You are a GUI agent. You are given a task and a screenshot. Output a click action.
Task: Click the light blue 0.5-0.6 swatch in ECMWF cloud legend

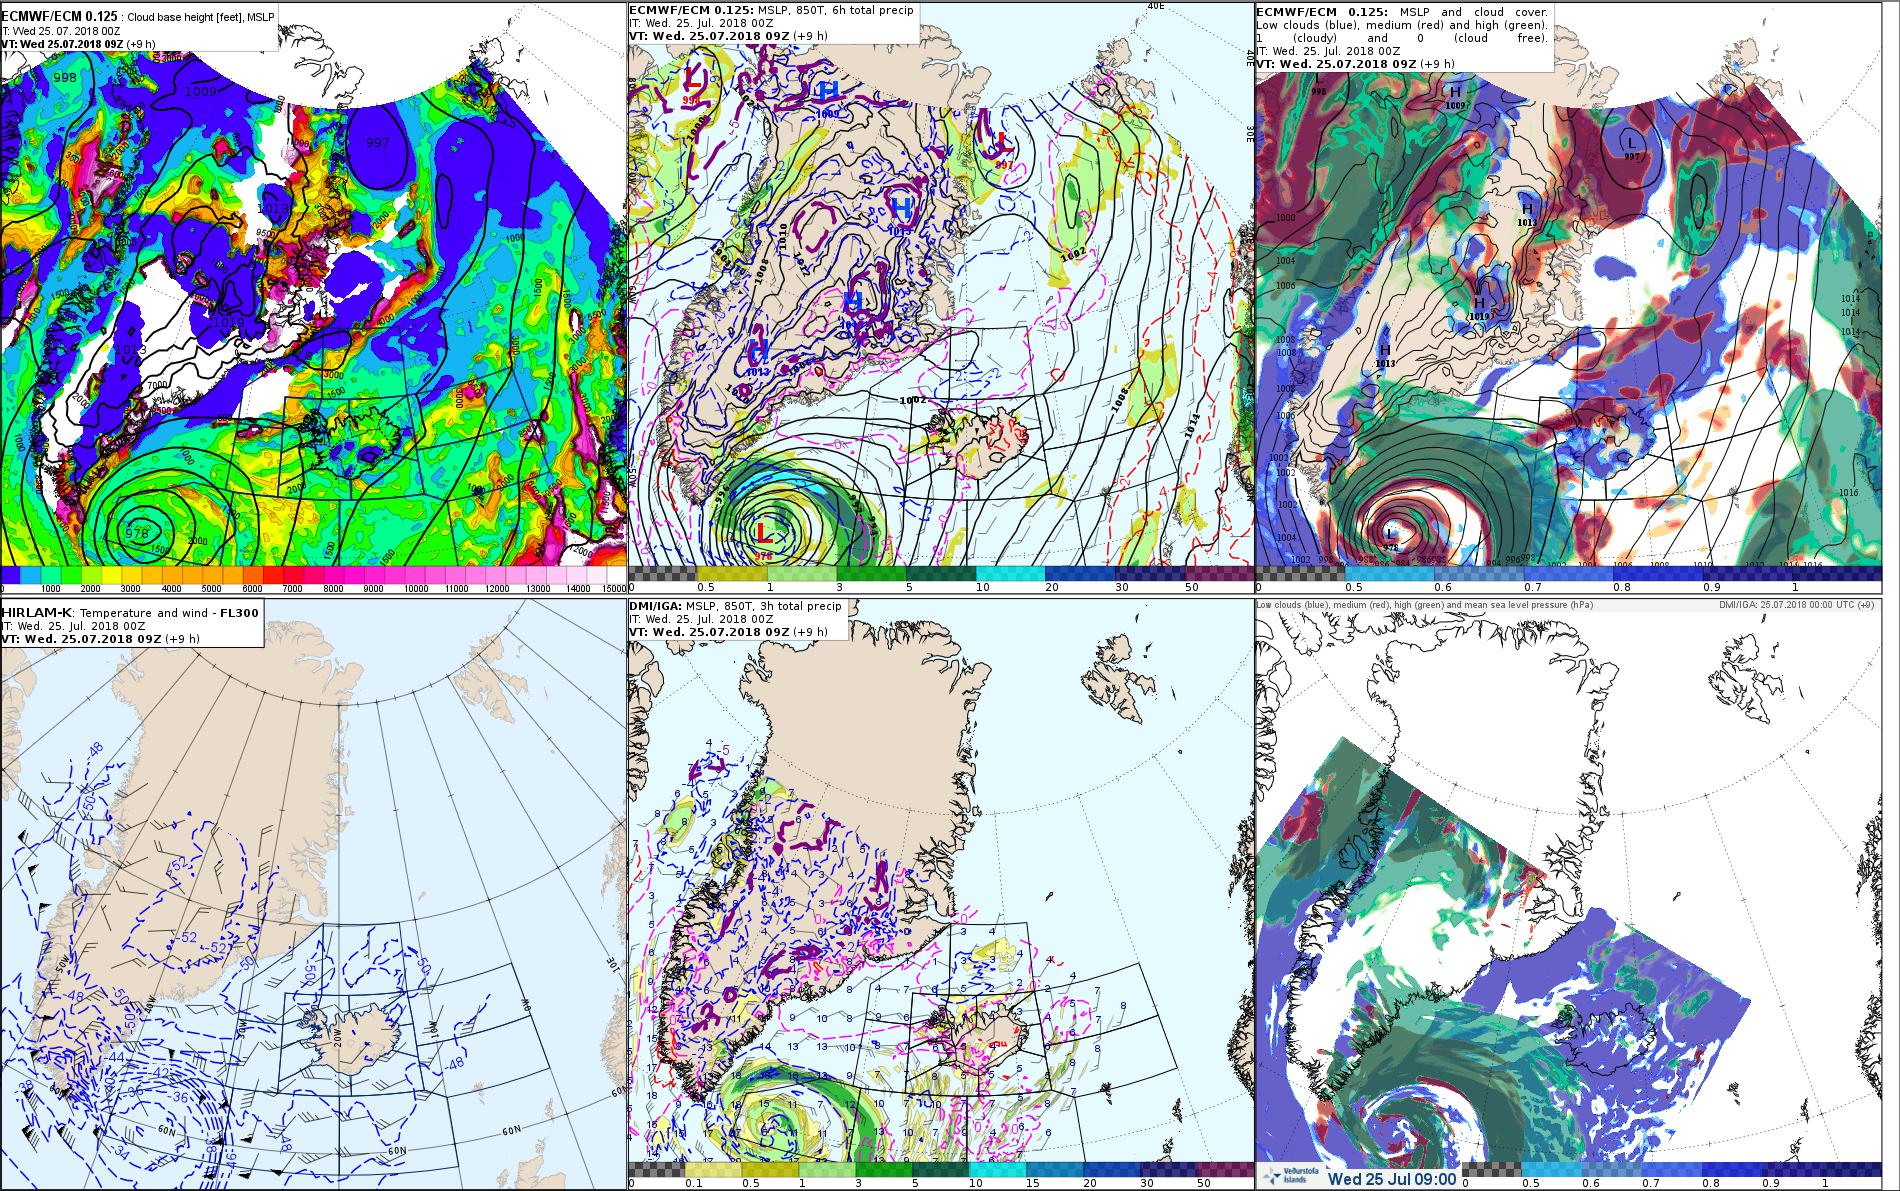1388,574
